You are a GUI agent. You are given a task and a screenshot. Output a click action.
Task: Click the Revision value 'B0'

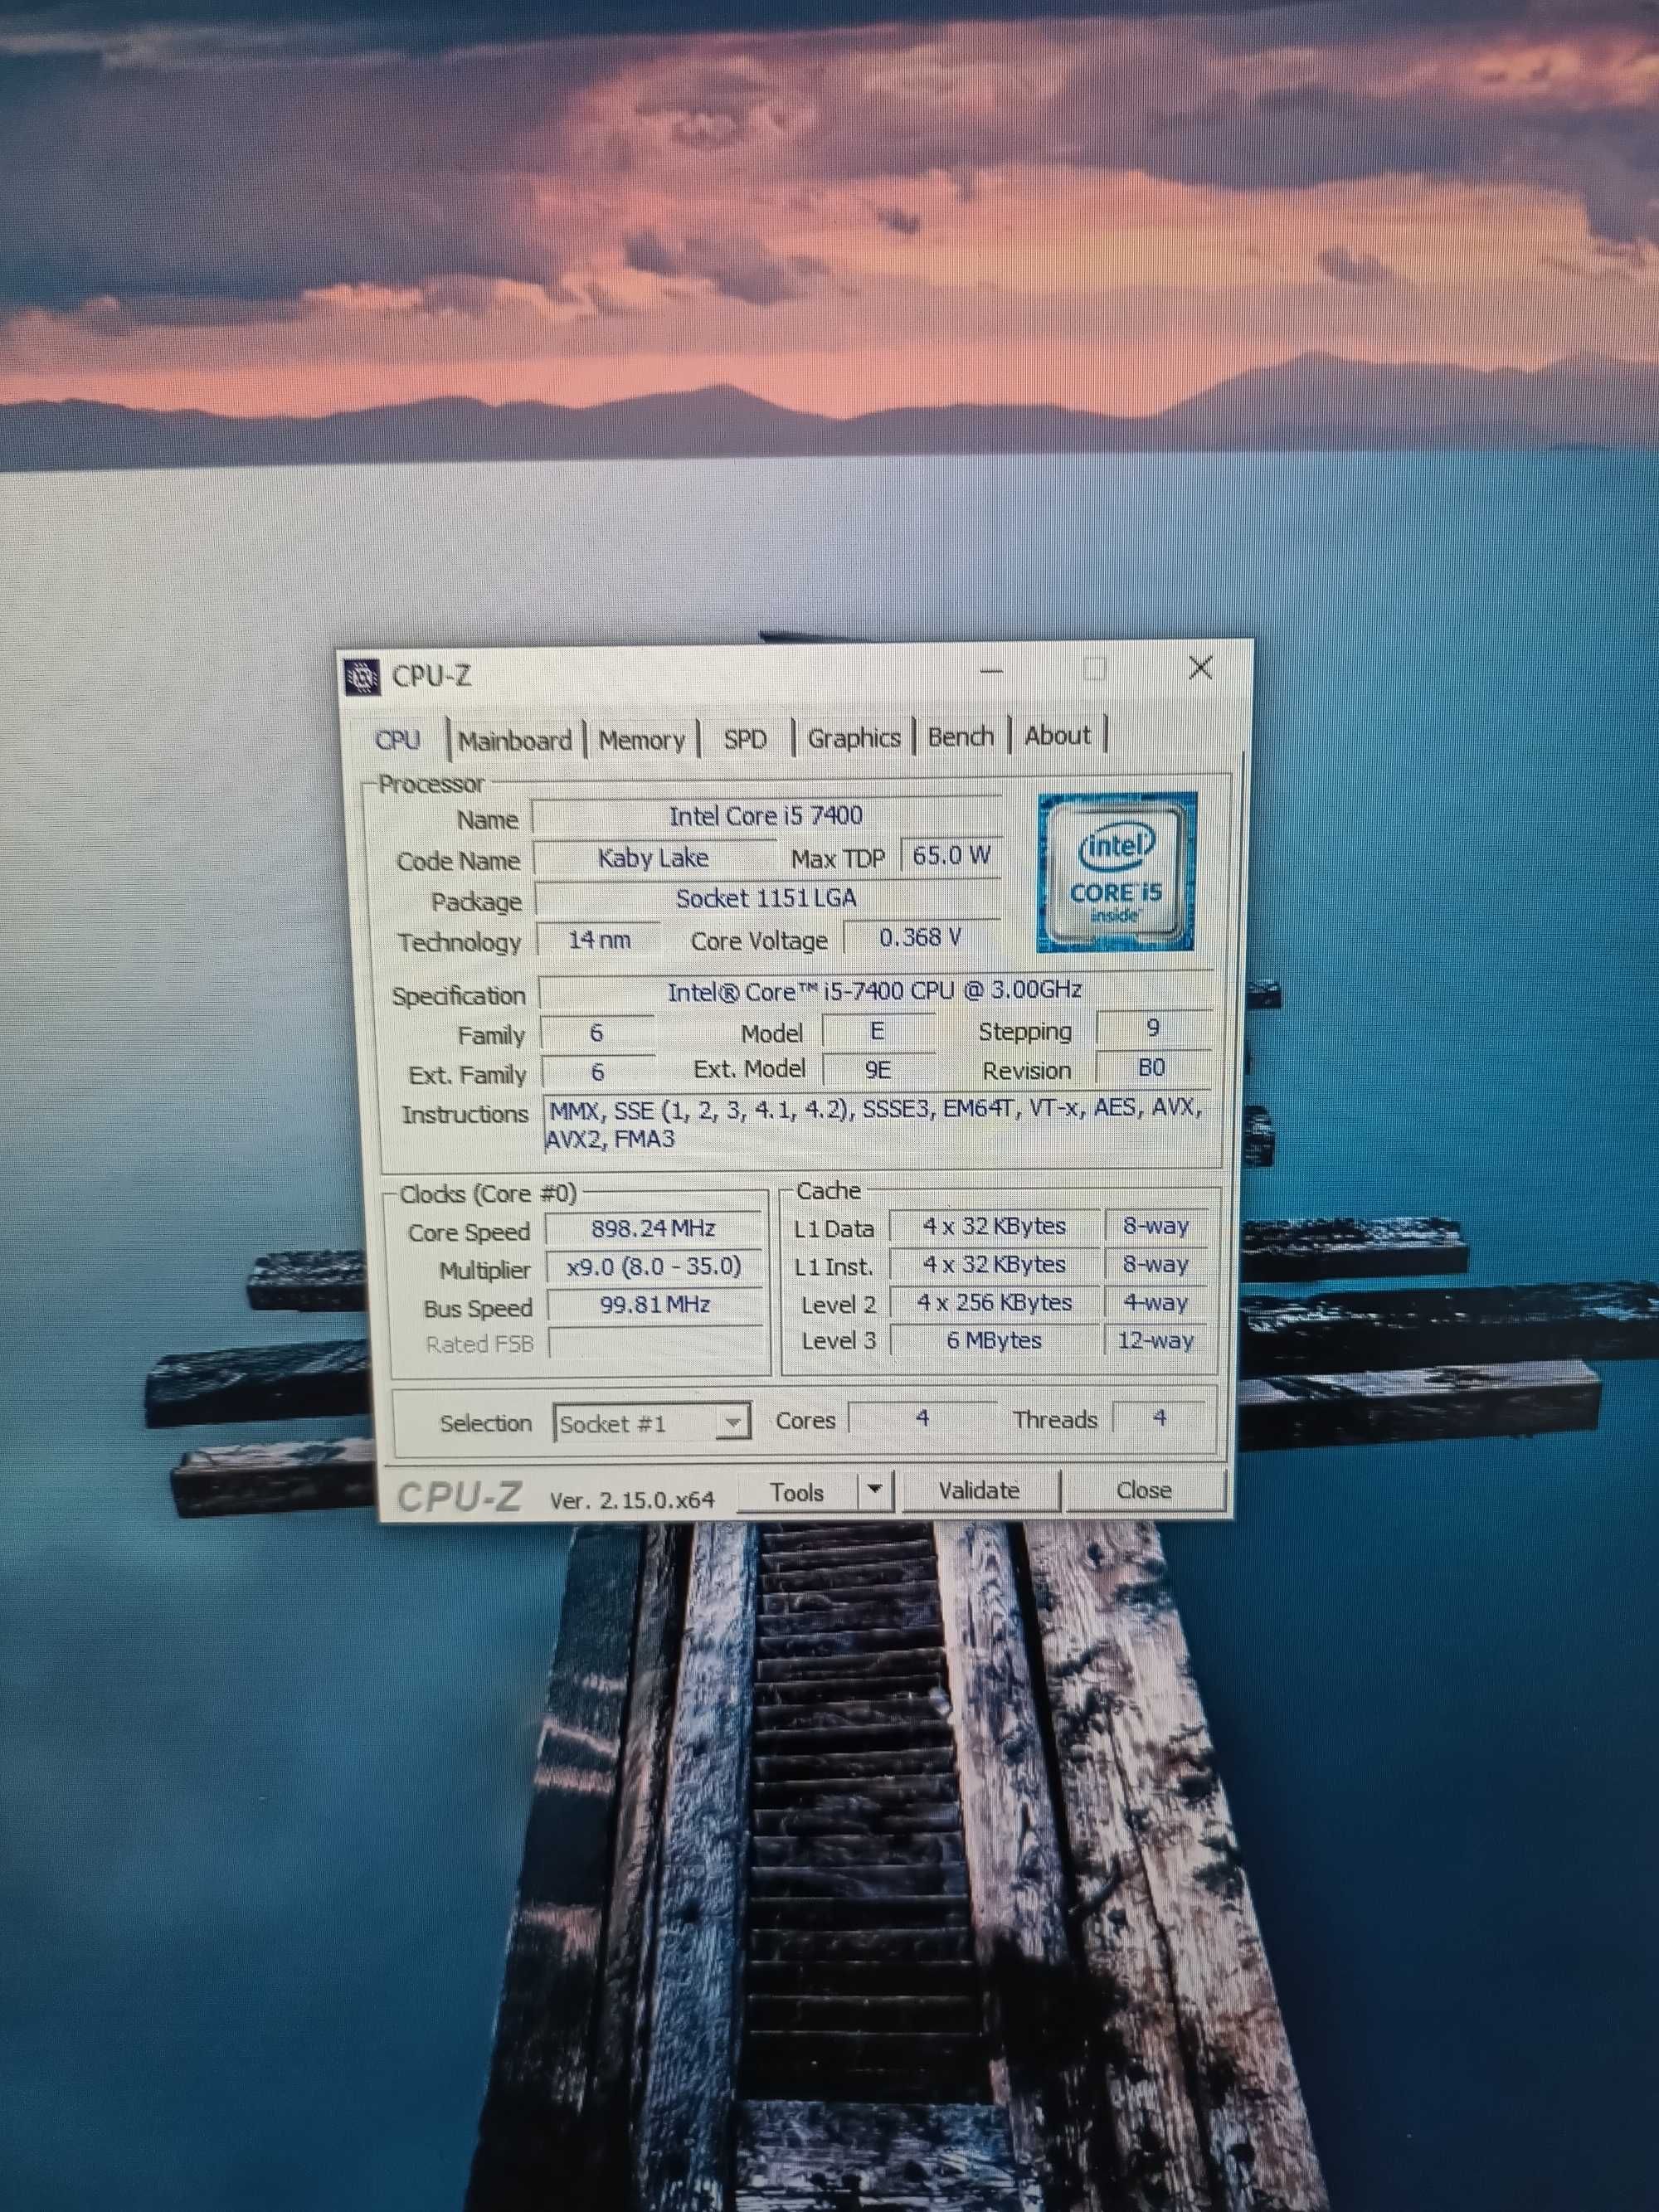[1152, 1068]
